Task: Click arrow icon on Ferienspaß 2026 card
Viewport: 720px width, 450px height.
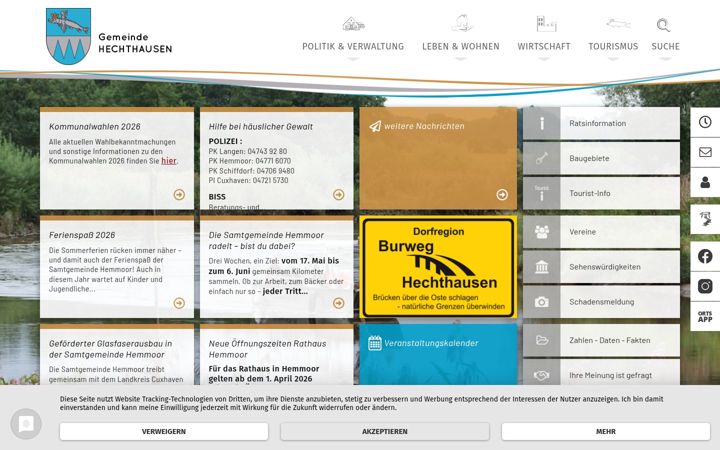Action: pyautogui.click(x=179, y=303)
